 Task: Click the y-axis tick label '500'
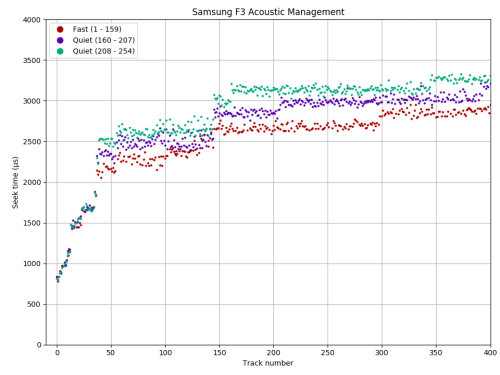click(34, 304)
